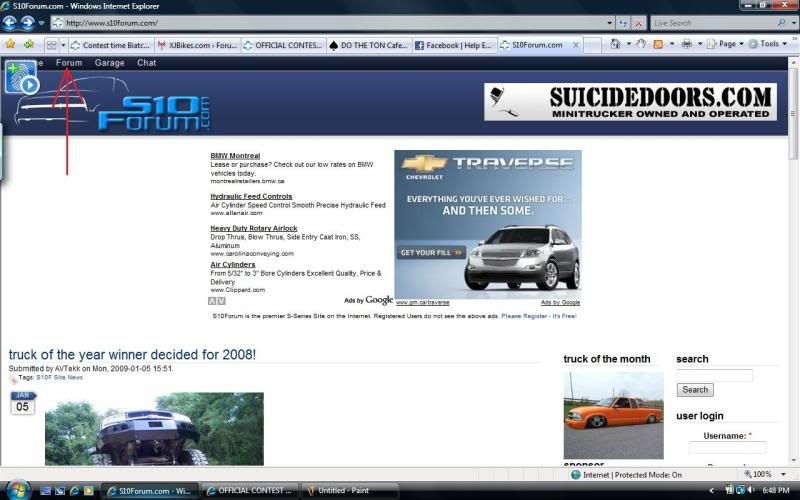Open the Tools menu

768,44
